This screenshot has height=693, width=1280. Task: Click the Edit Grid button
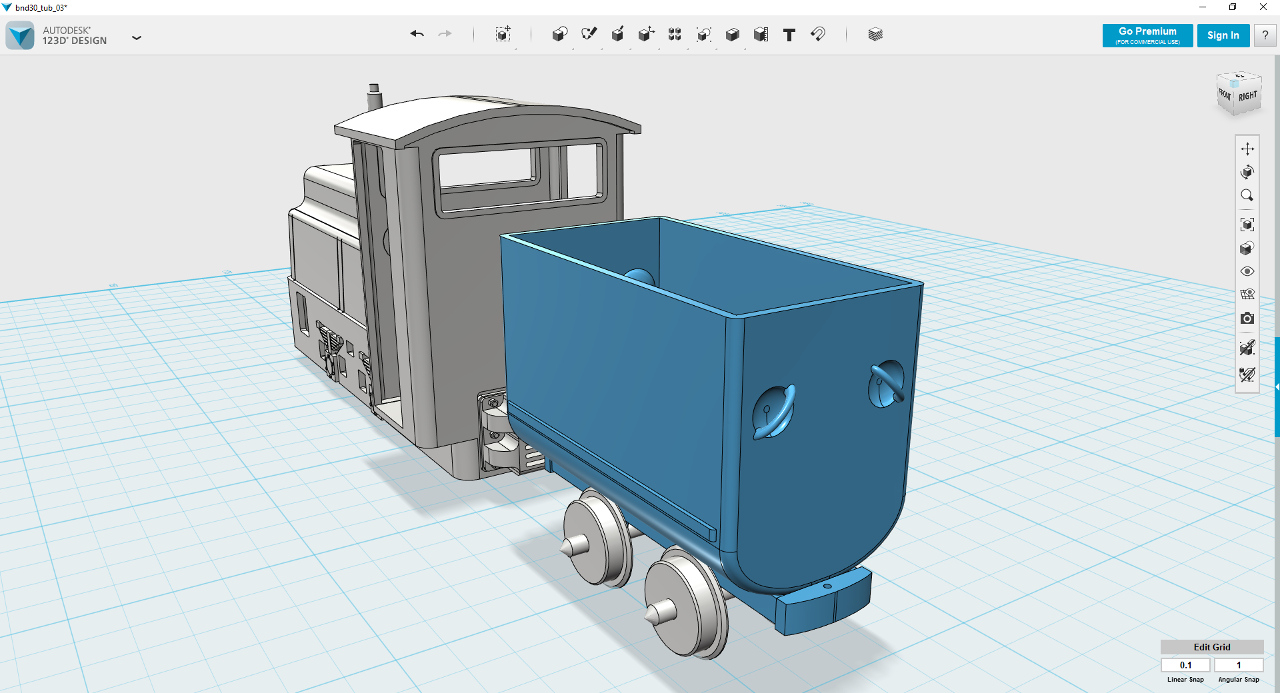coord(1212,647)
